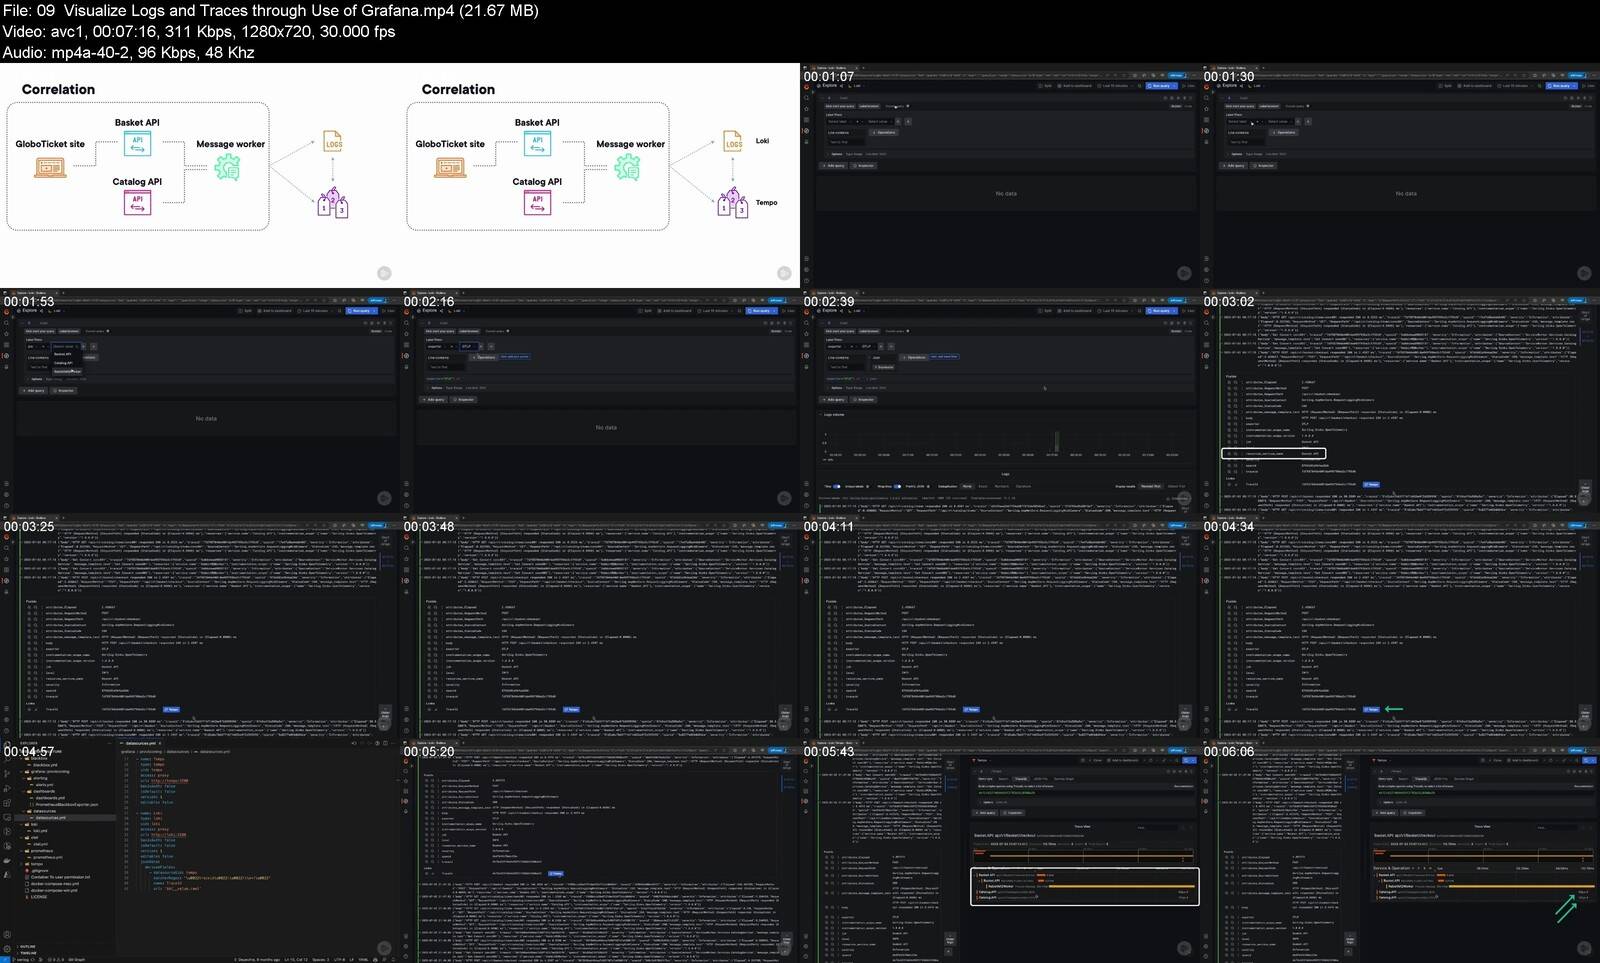The height and width of the screenshot is (963, 1600).
Task: Select TraceQL tab in 00:05:43 frame
Action: [1020, 778]
